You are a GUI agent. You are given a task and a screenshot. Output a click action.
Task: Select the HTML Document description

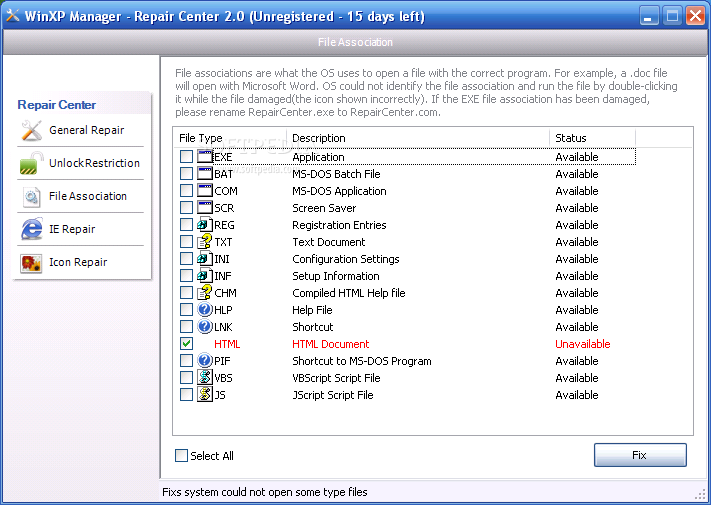click(x=331, y=344)
